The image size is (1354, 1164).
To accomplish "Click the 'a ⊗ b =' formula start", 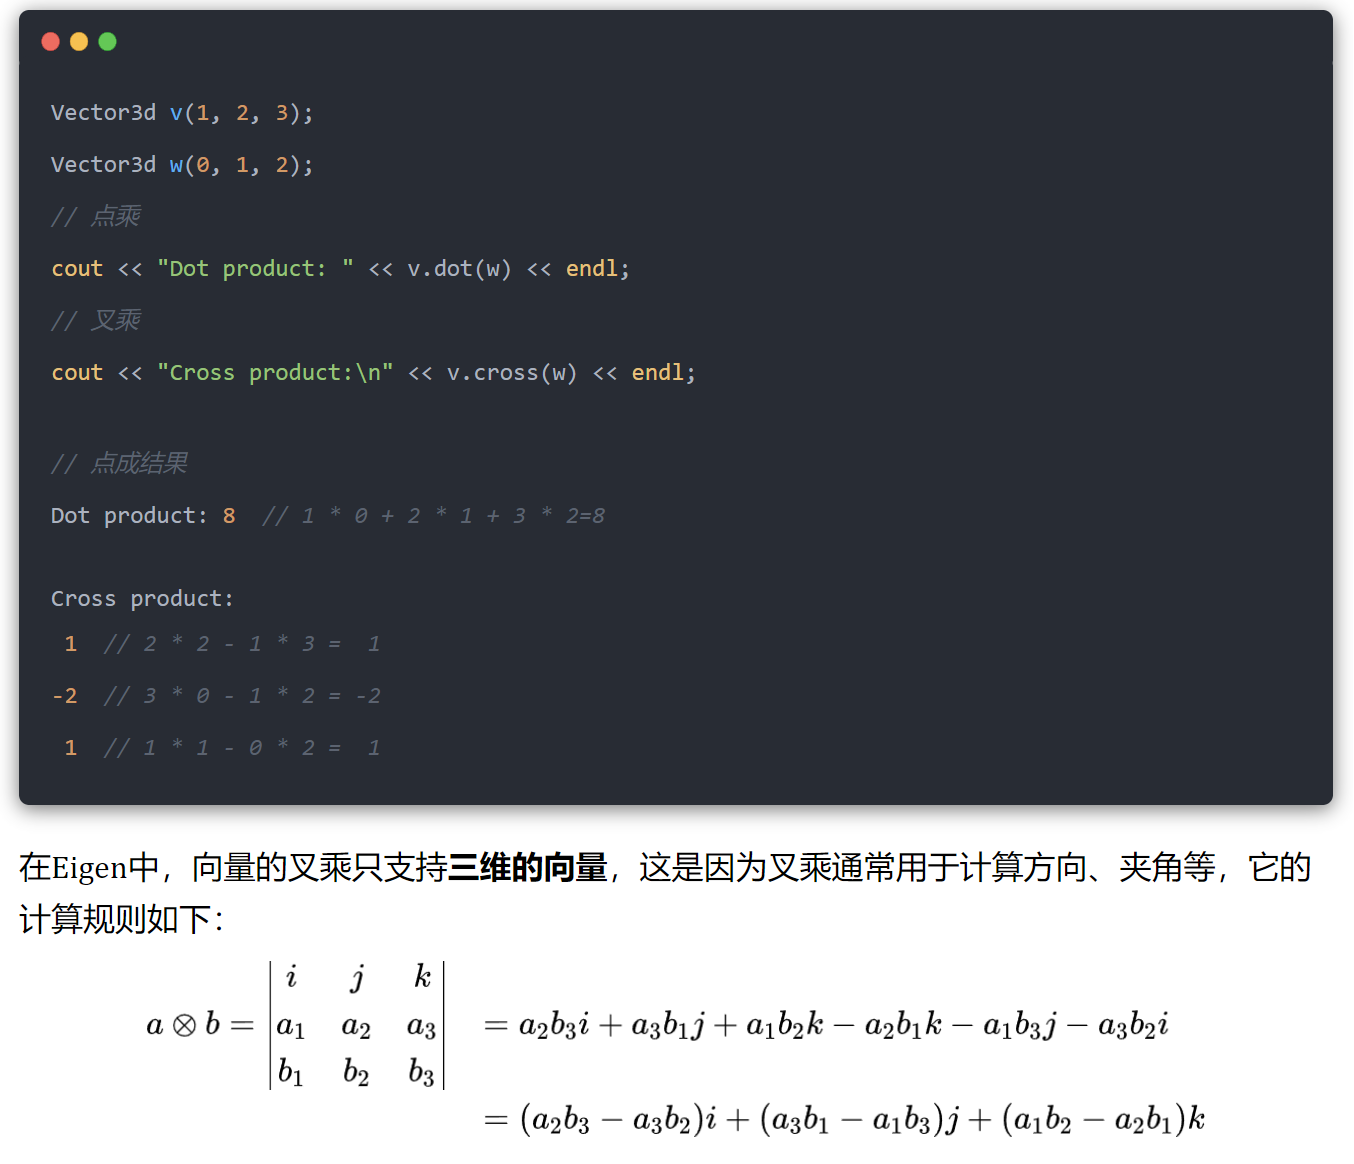I will click(x=200, y=1025).
